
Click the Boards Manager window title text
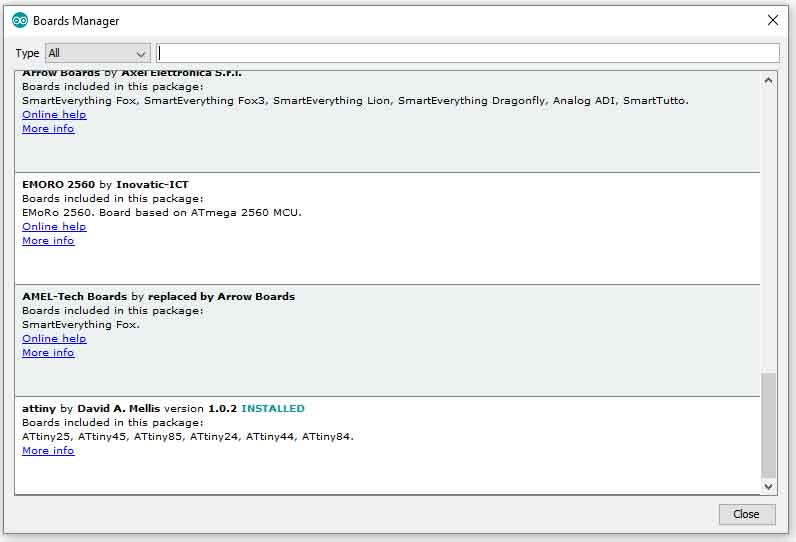(76, 21)
